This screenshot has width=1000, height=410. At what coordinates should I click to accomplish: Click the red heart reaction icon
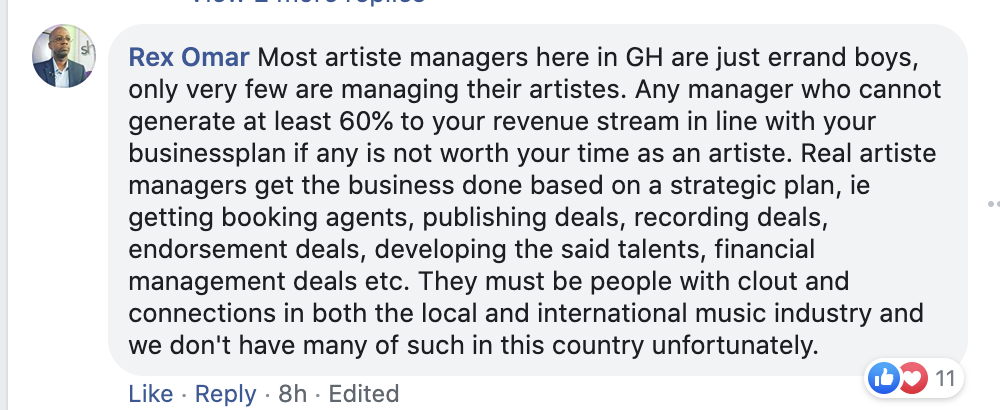[x=910, y=378]
